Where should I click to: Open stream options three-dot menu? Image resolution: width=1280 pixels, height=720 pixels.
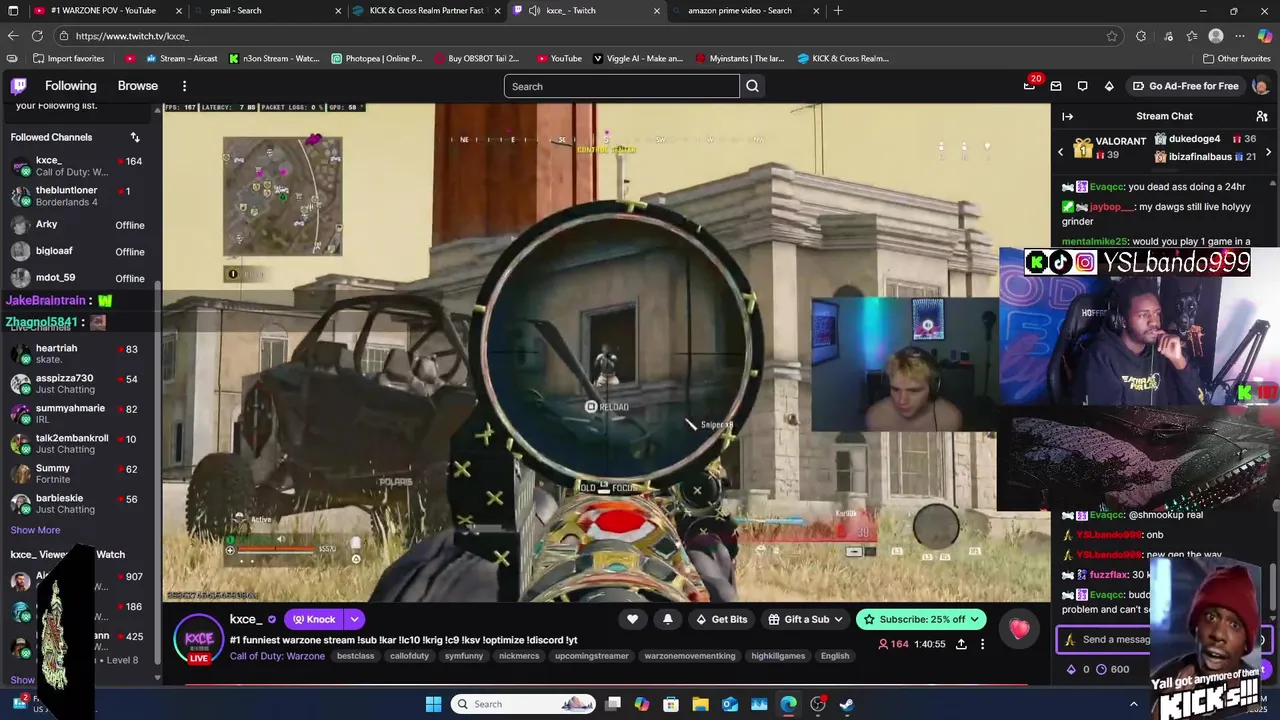pos(982,644)
